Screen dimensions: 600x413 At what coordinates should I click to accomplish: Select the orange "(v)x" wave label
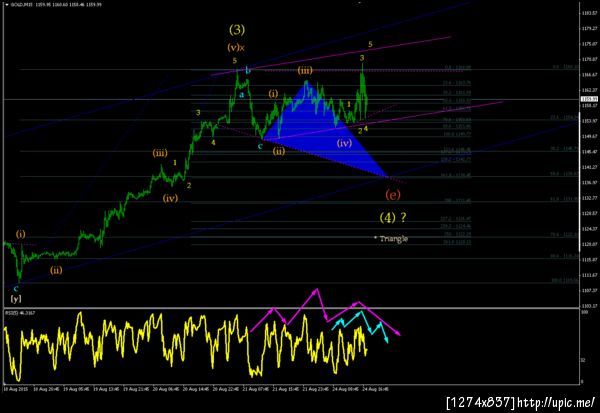pyautogui.click(x=236, y=47)
